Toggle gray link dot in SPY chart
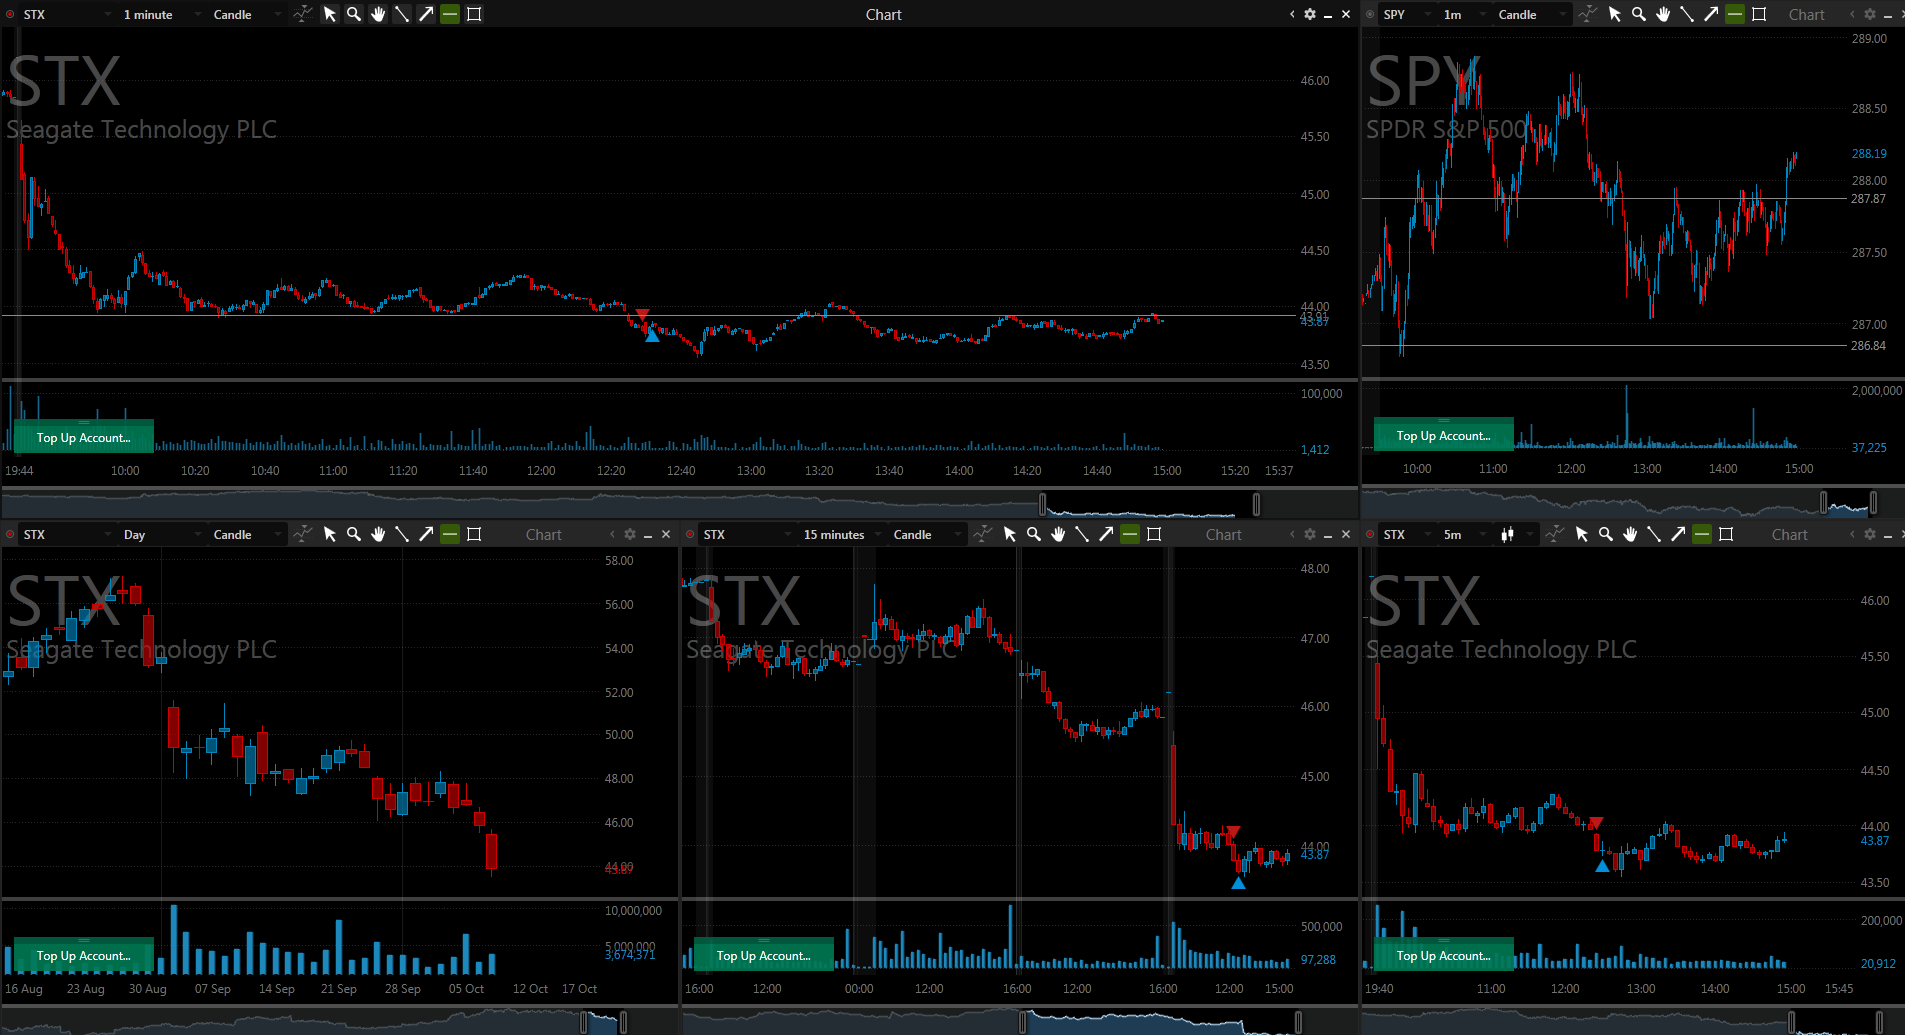 [1370, 14]
